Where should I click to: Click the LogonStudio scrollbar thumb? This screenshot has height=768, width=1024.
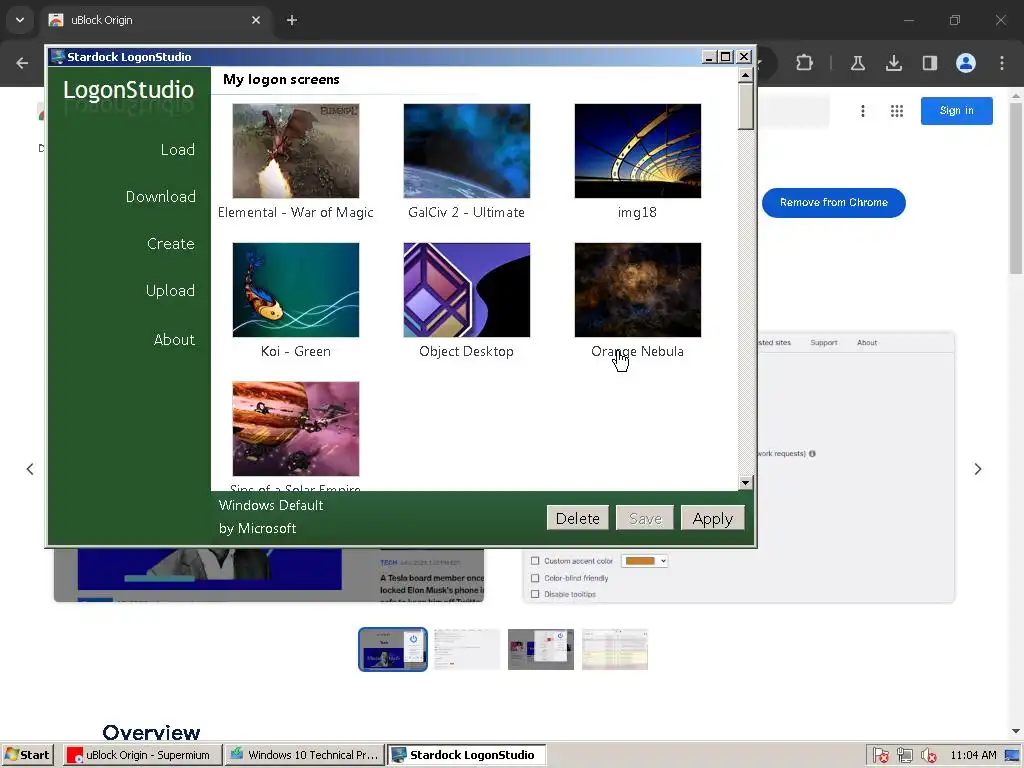pyautogui.click(x=745, y=106)
